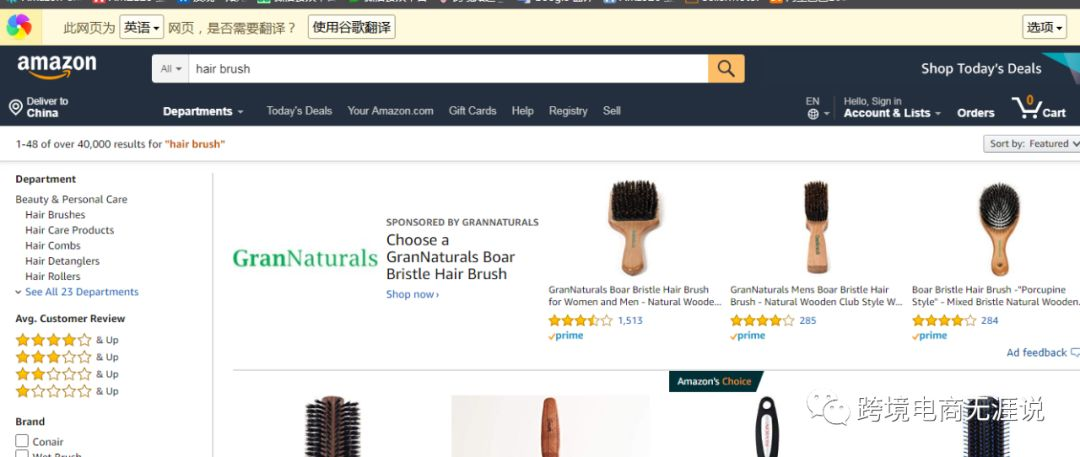Click the GranNaturals brand logo
This screenshot has height=457, width=1080.
click(x=305, y=258)
